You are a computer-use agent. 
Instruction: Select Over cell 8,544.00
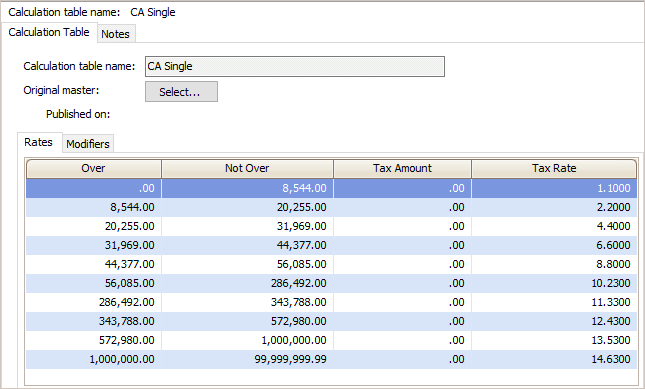point(94,207)
